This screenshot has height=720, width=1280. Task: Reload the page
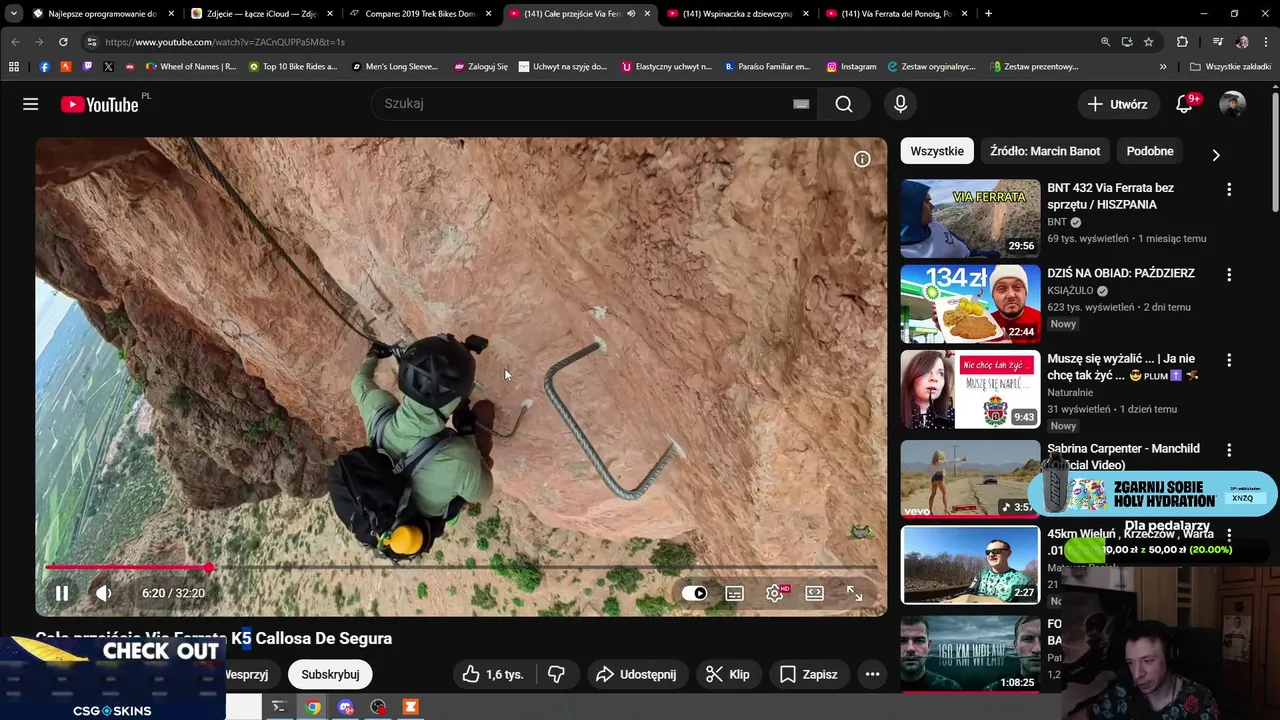coord(63,42)
